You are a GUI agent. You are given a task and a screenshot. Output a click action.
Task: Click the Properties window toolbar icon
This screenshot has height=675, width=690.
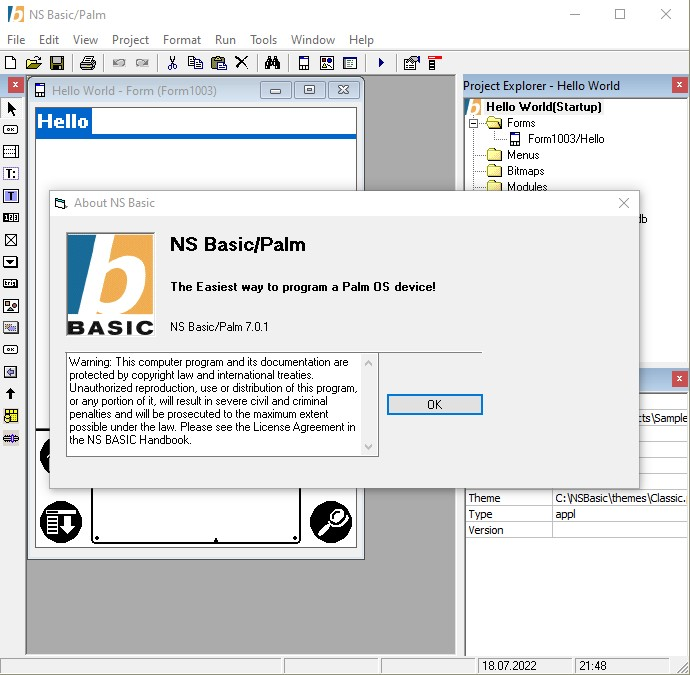pos(412,63)
